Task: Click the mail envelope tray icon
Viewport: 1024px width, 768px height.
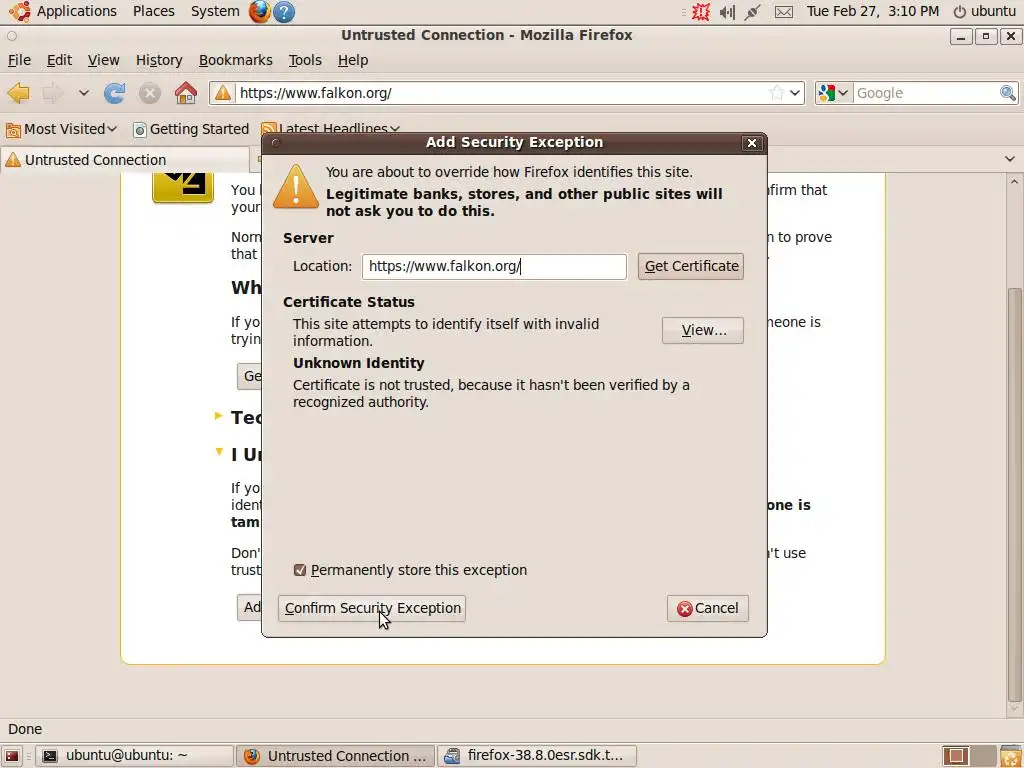Action: pos(784,12)
